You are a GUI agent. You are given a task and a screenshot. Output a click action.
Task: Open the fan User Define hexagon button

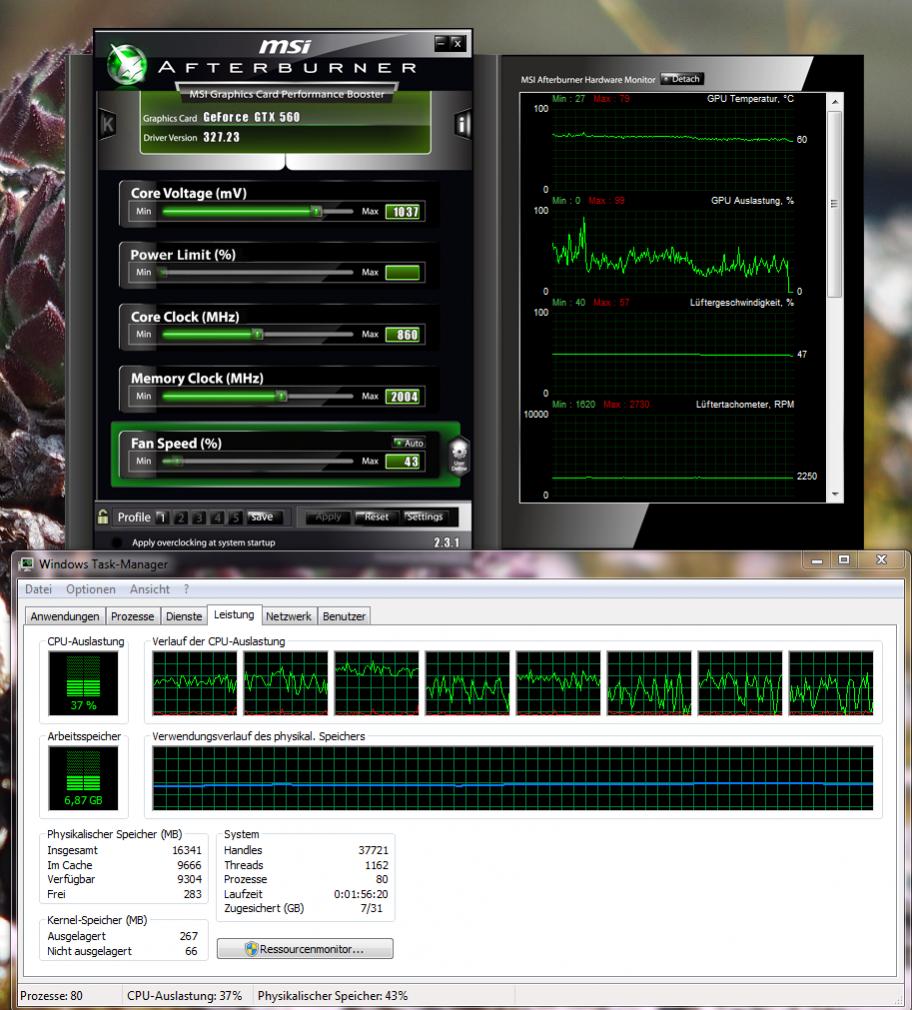coord(459,457)
